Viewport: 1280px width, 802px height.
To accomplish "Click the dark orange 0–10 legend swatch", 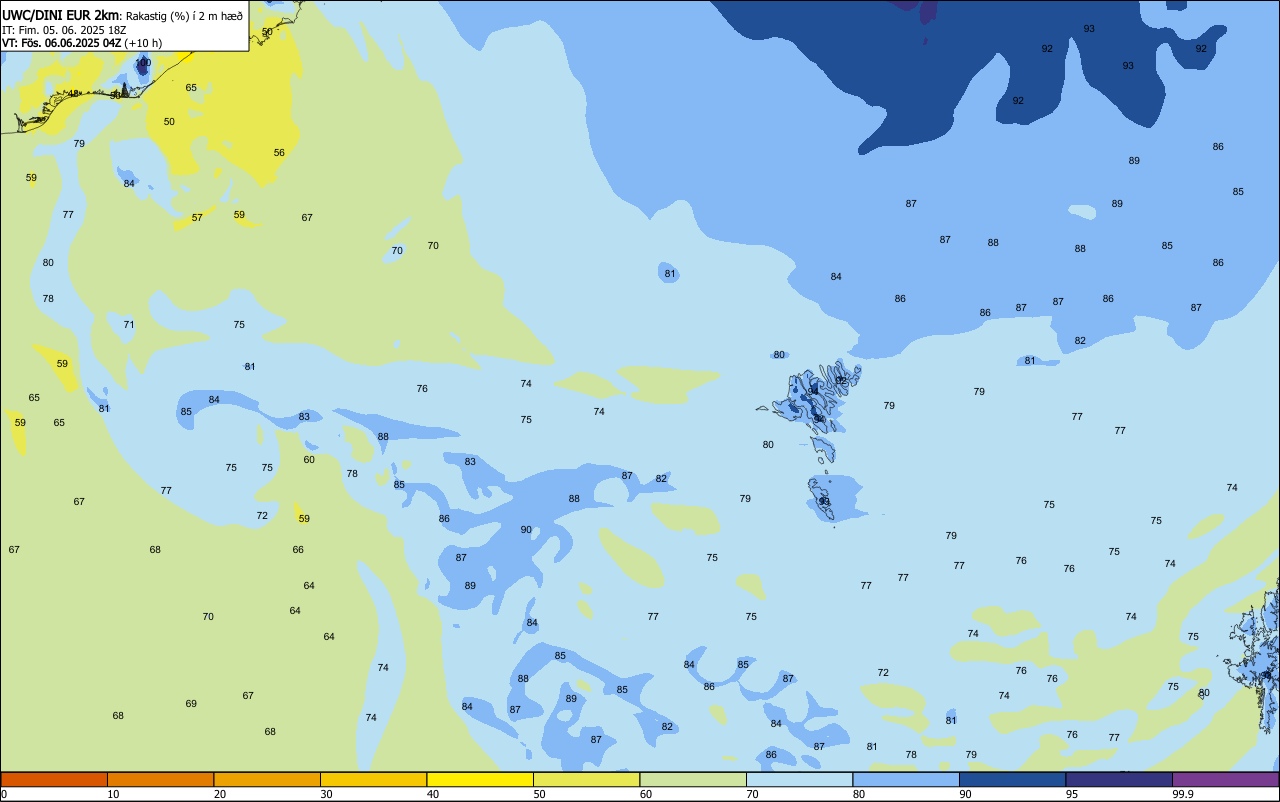I will (54, 779).
